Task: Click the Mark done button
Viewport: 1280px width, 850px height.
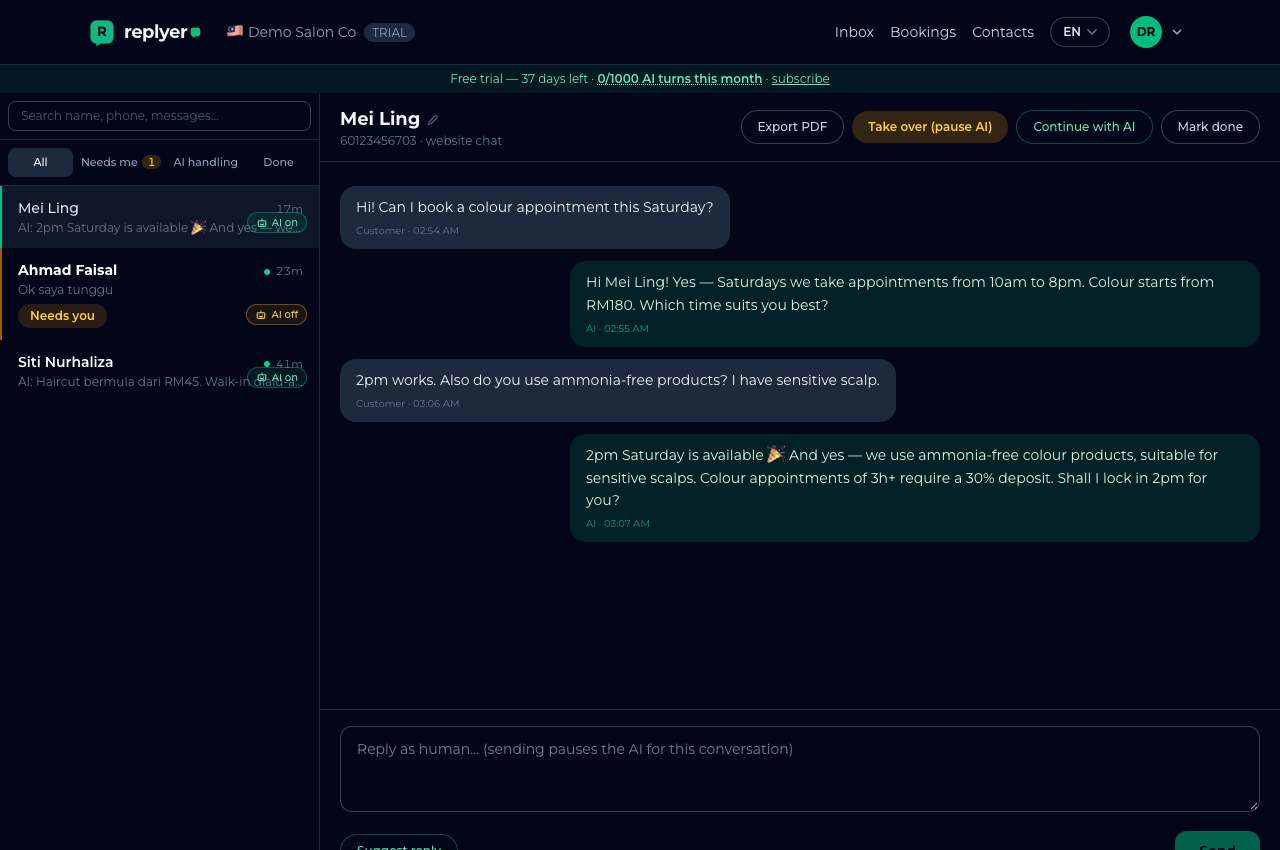Action: tap(1210, 127)
